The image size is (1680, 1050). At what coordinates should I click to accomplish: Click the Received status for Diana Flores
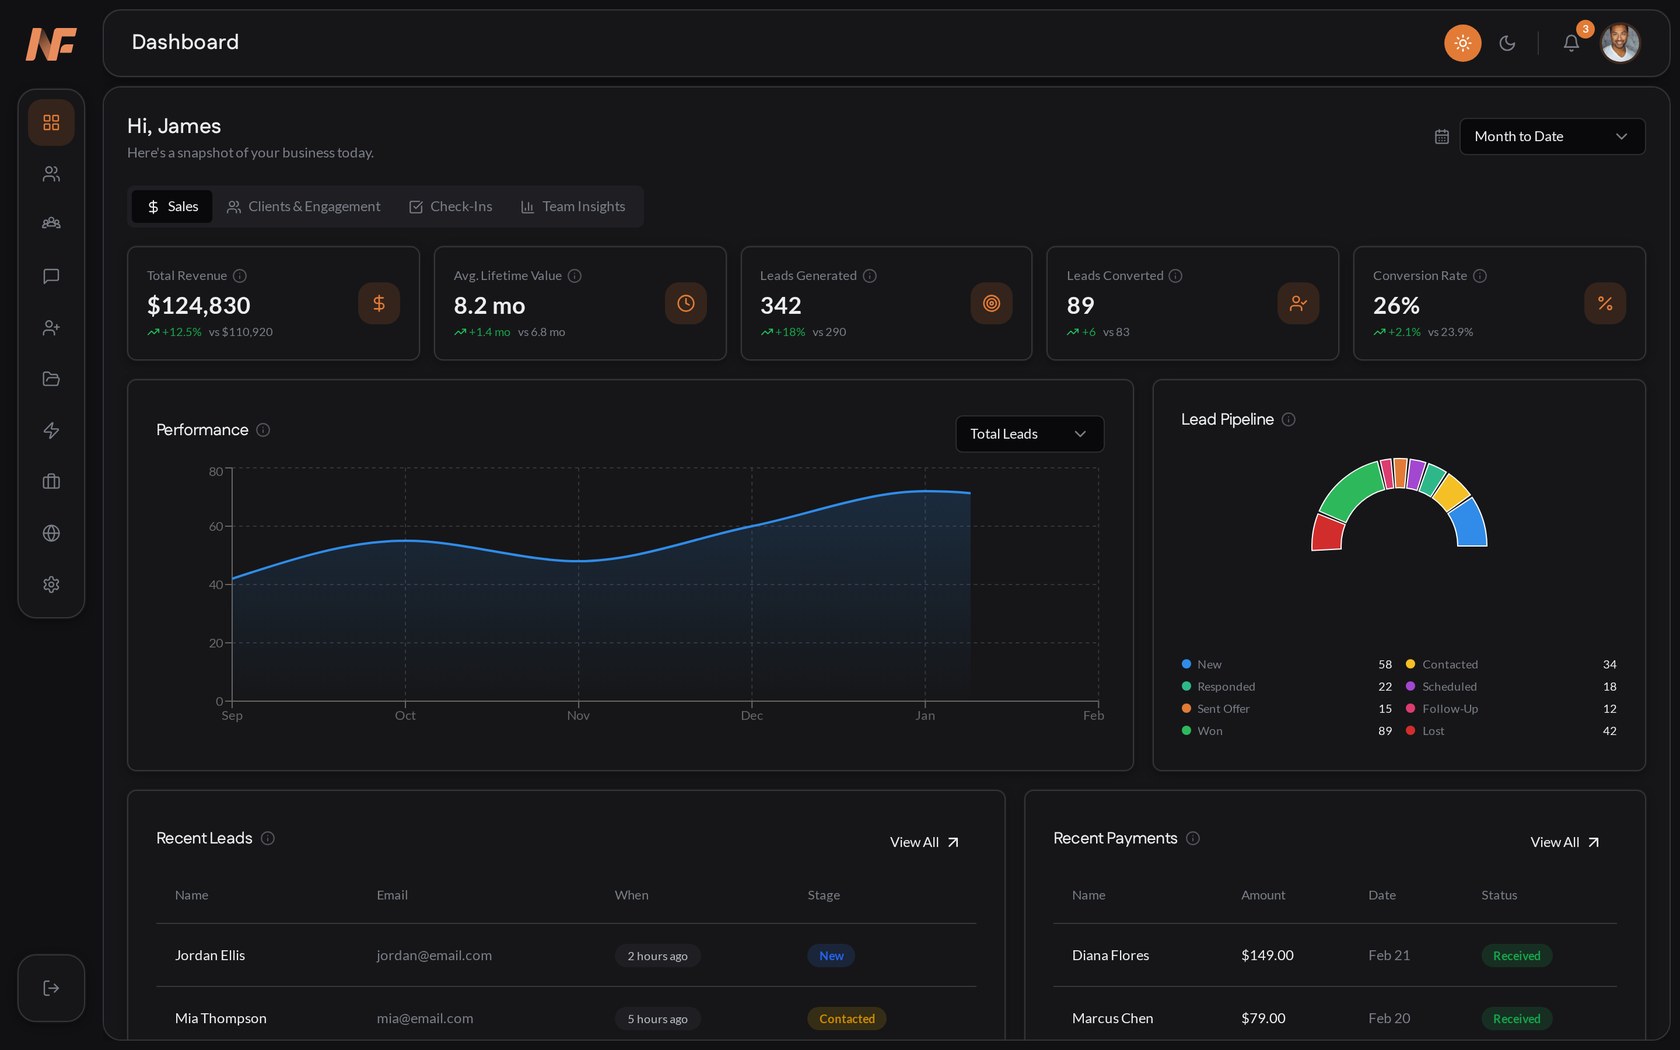coord(1517,956)
